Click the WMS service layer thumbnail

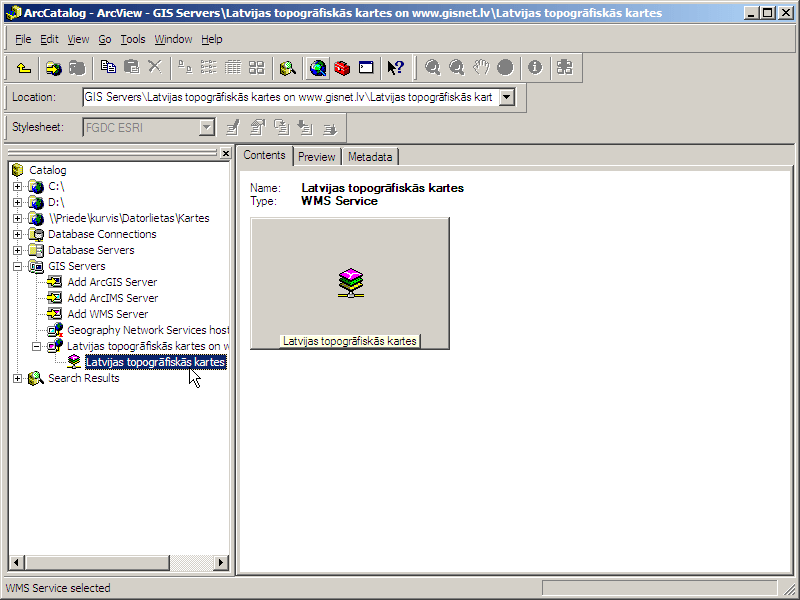tap(350, 284)
